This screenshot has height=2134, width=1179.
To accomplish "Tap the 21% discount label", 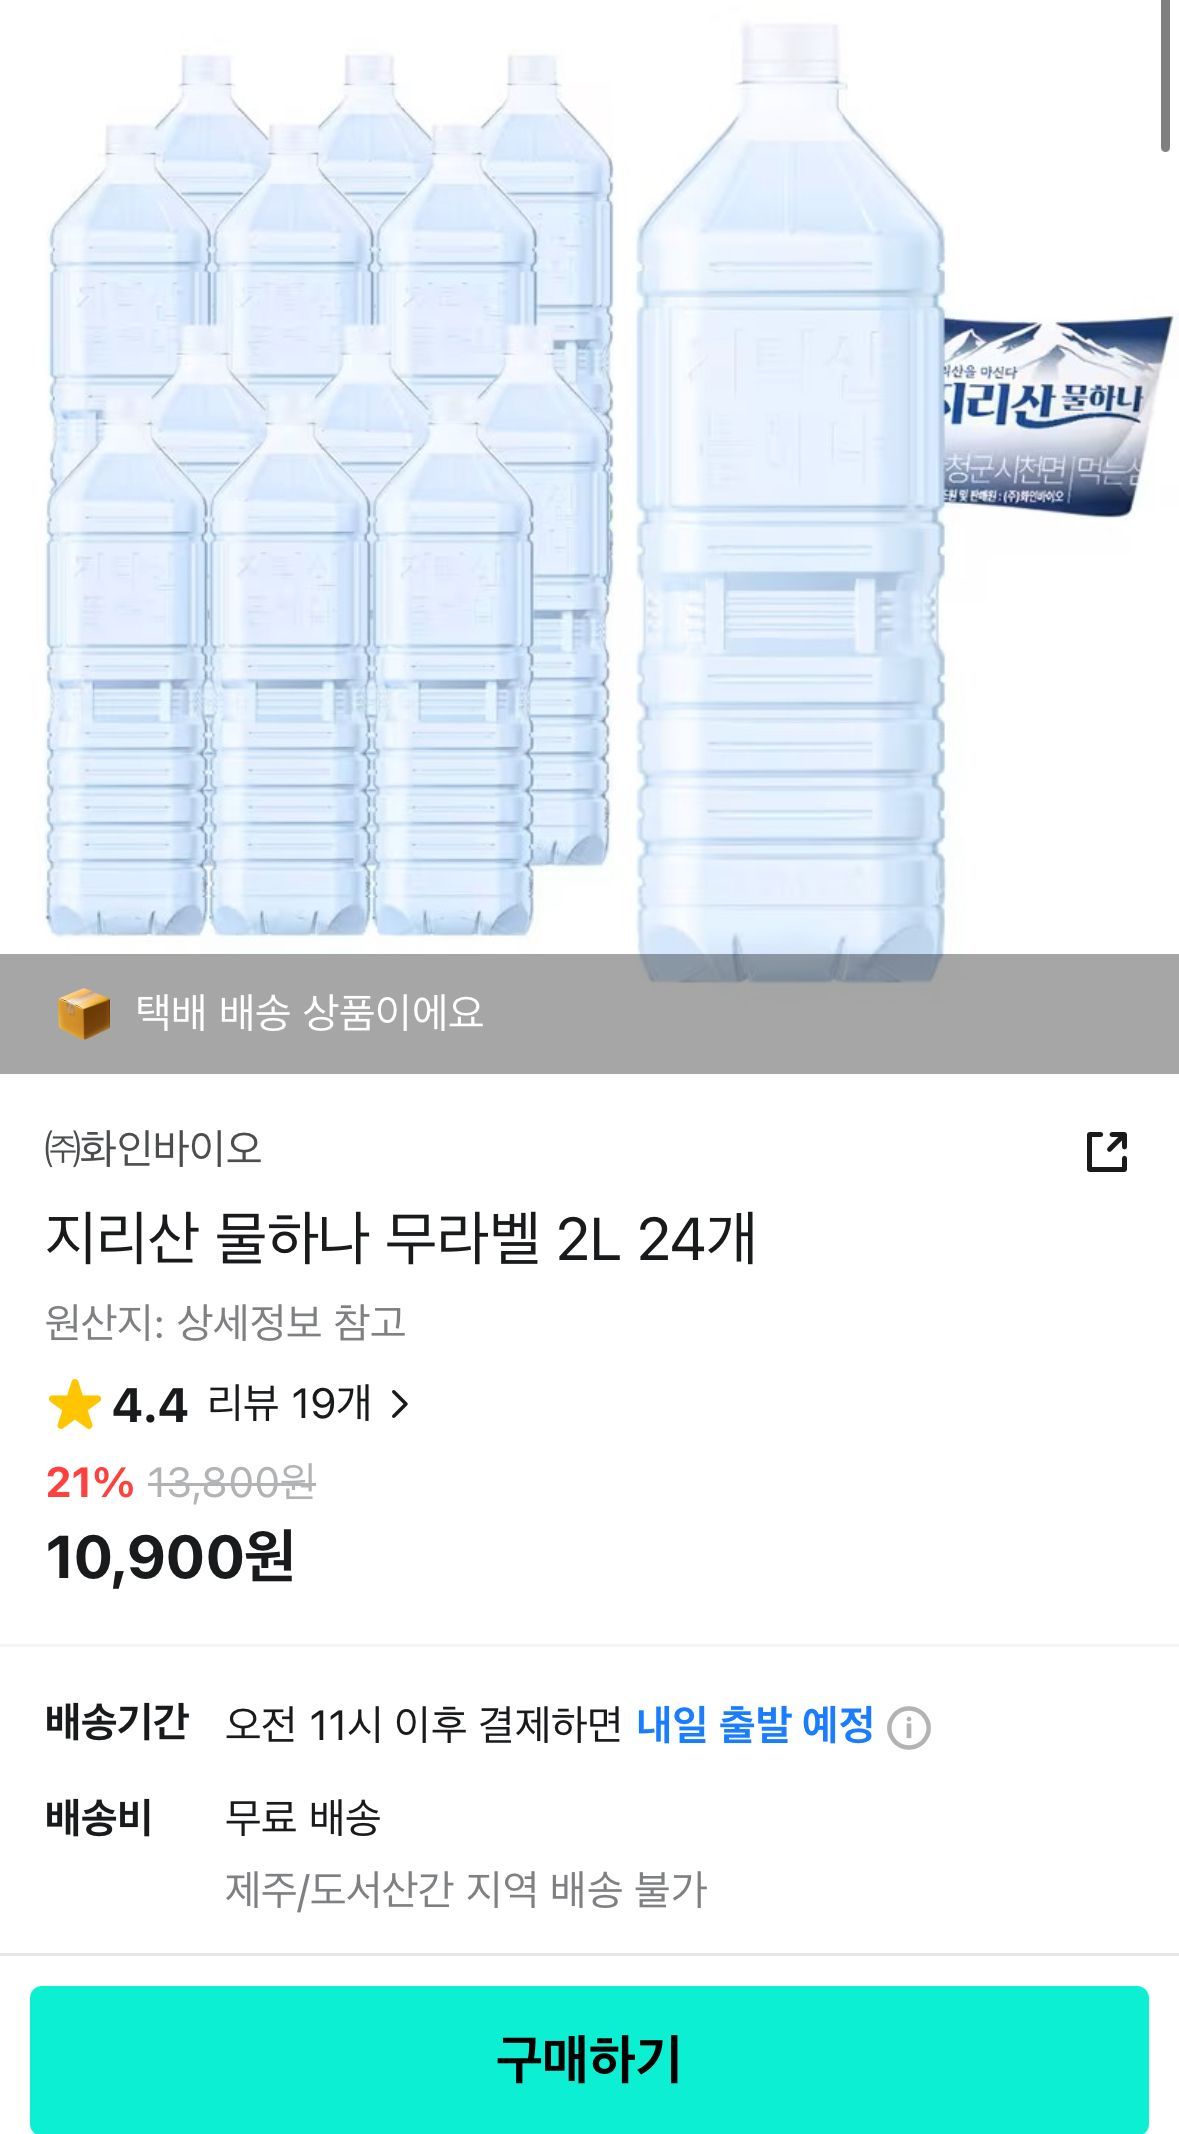I will (x=90, y=1482).
